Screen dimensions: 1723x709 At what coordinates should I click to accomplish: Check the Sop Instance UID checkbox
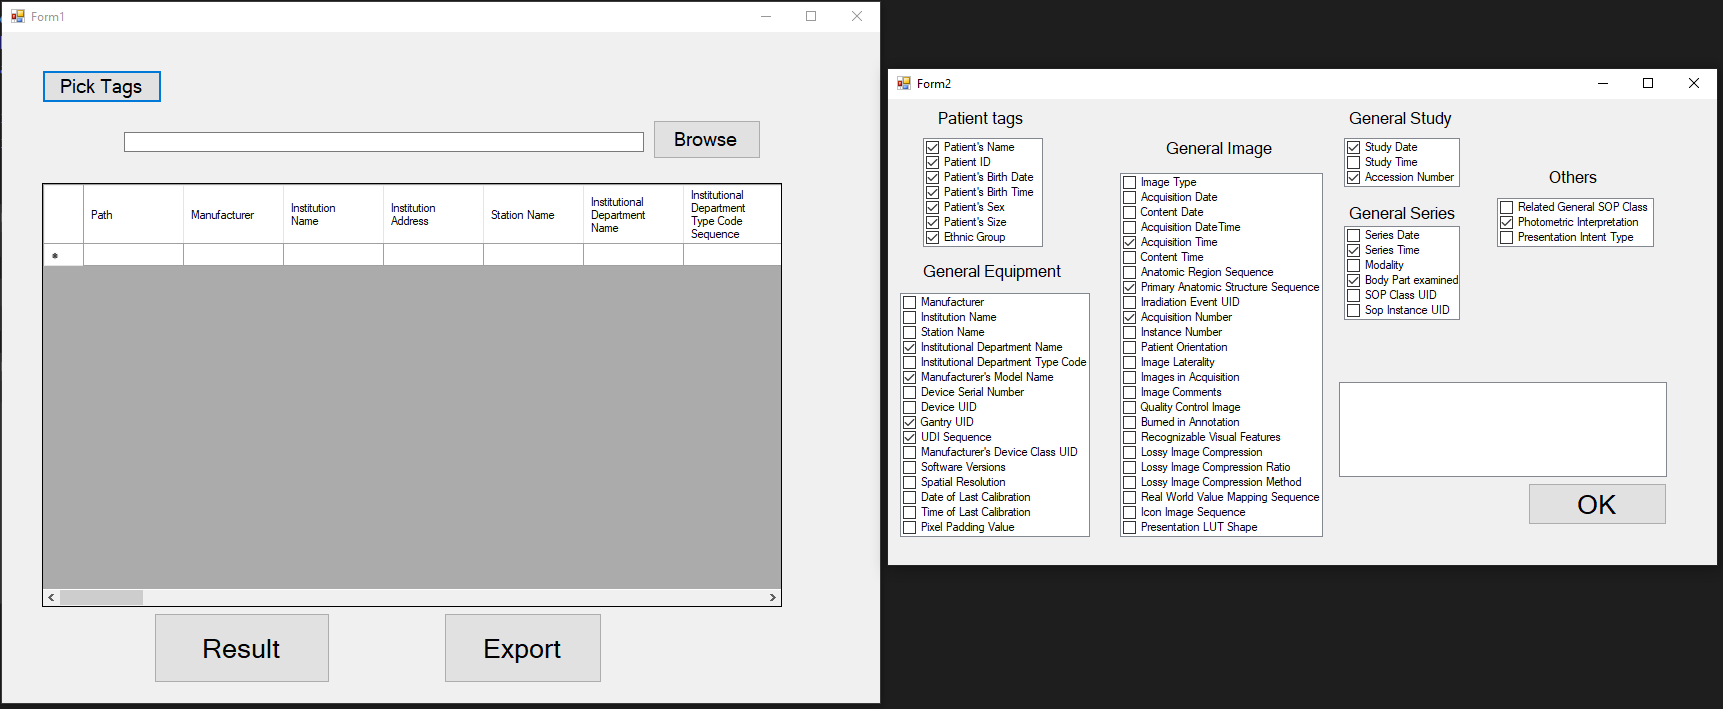[1354, 310]
